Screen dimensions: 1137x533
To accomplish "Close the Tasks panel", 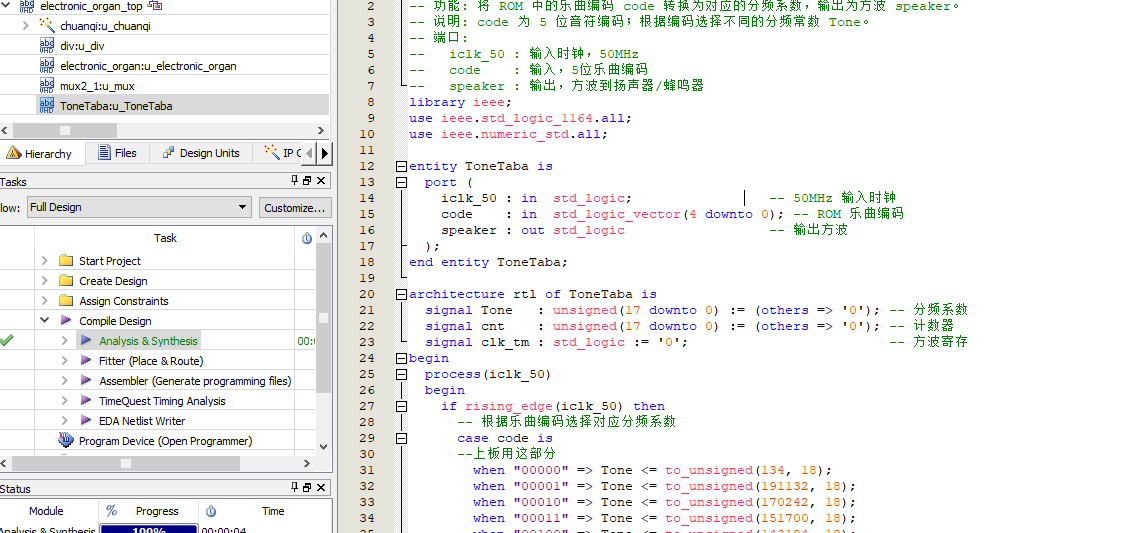I will pos(321,181).
